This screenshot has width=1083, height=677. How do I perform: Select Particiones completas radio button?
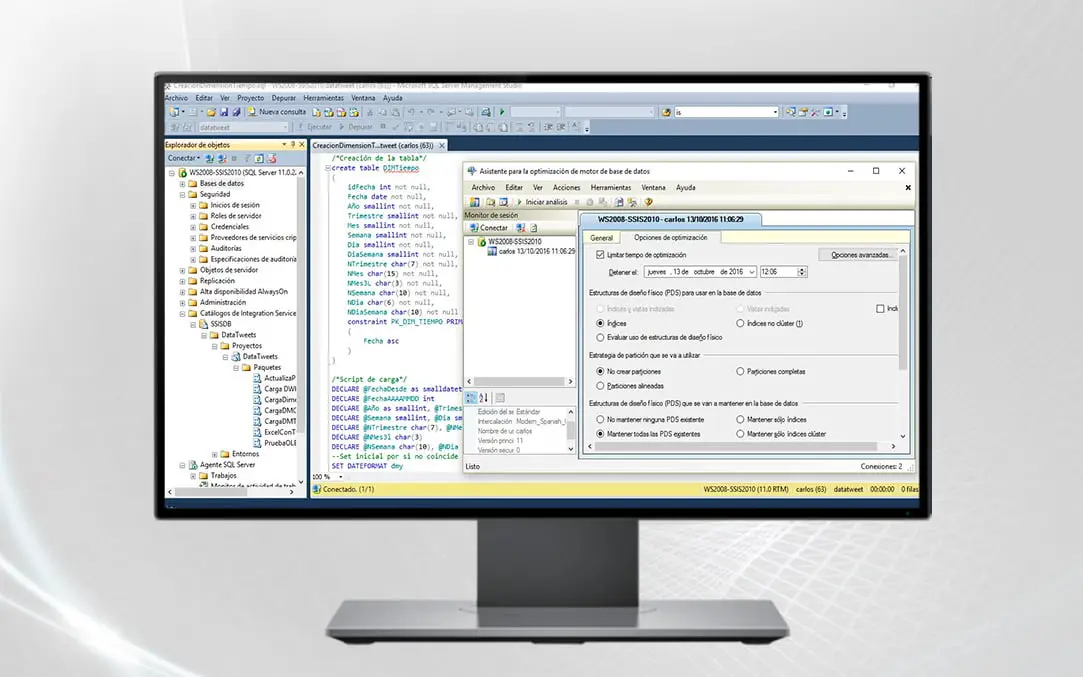click(740, 372)
